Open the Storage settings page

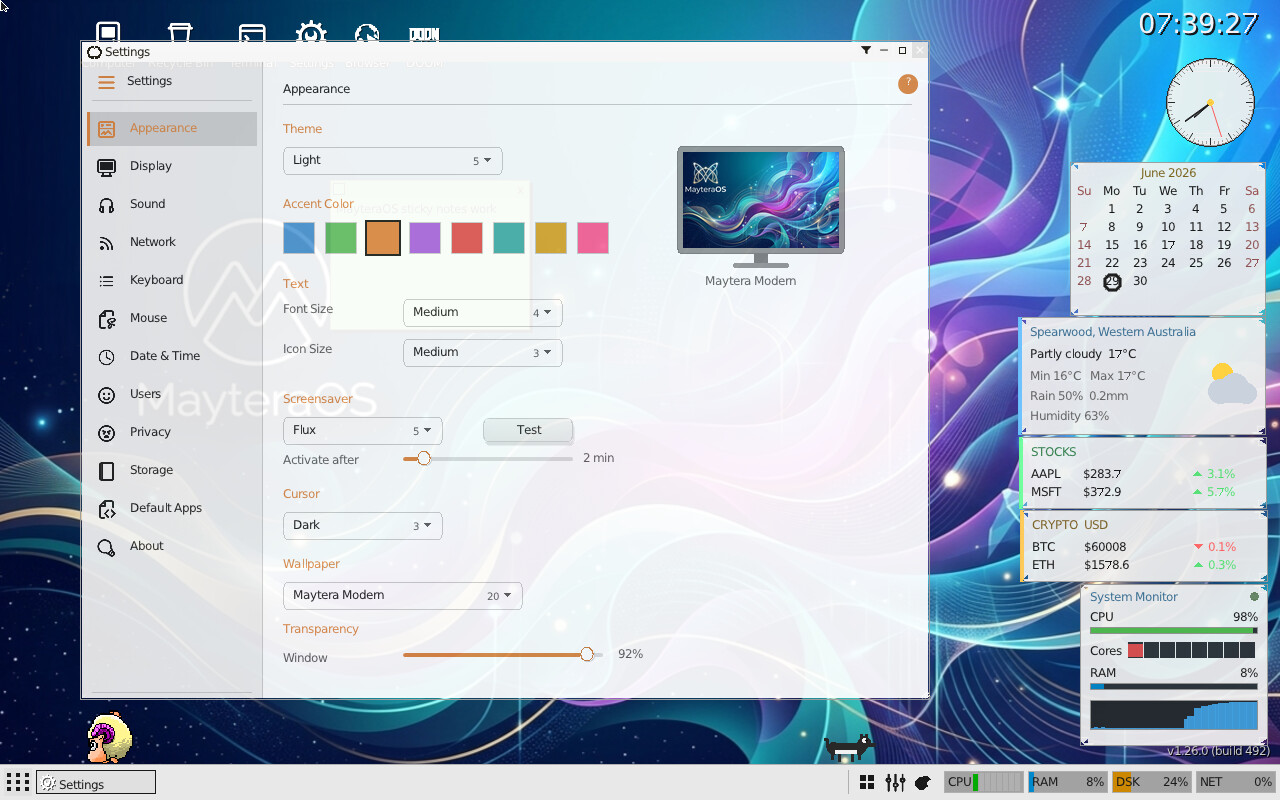coord(171,470)
